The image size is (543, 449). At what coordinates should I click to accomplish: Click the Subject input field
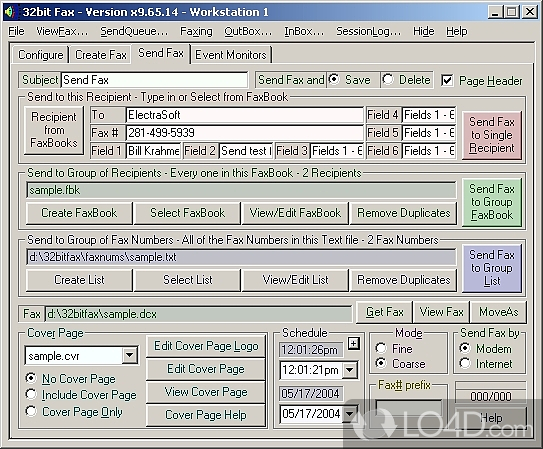[154, 80]
